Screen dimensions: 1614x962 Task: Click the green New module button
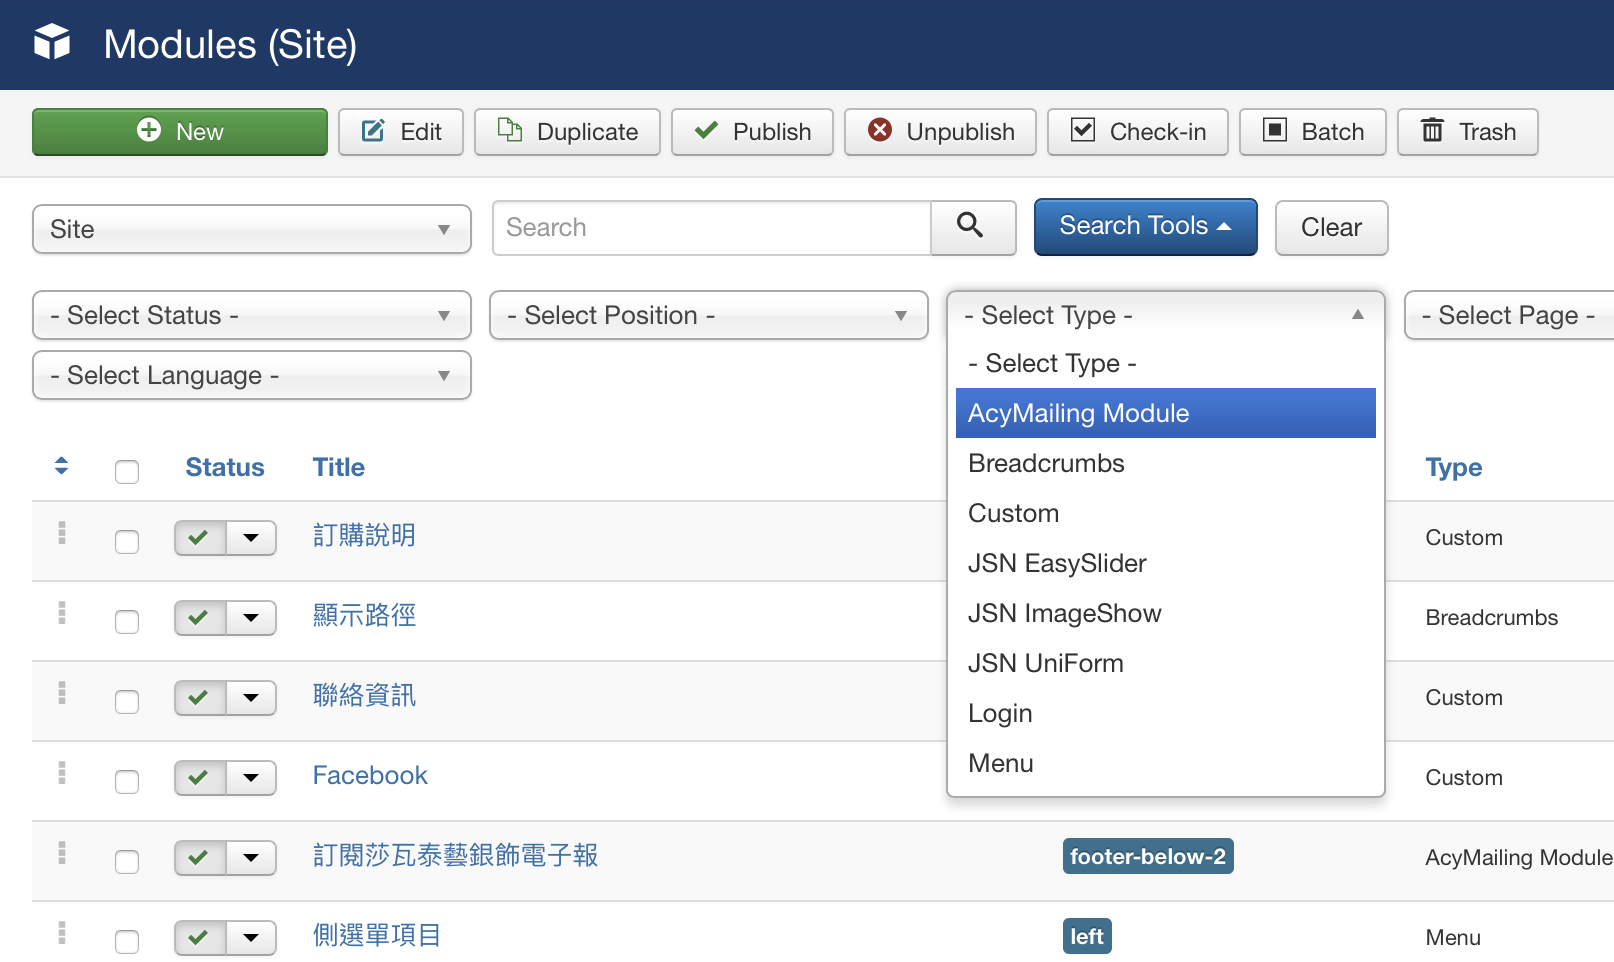coord(180,132)
